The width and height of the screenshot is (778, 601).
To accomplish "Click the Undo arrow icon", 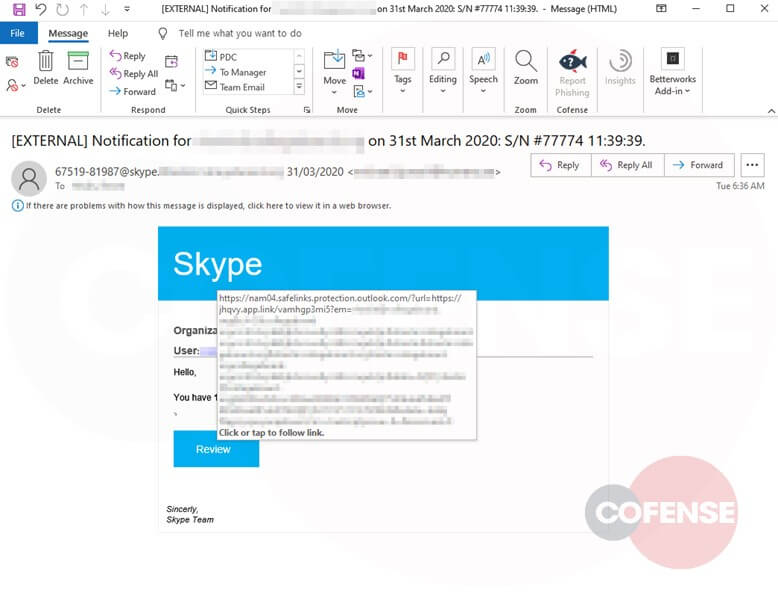I will [x=41, y=9].
